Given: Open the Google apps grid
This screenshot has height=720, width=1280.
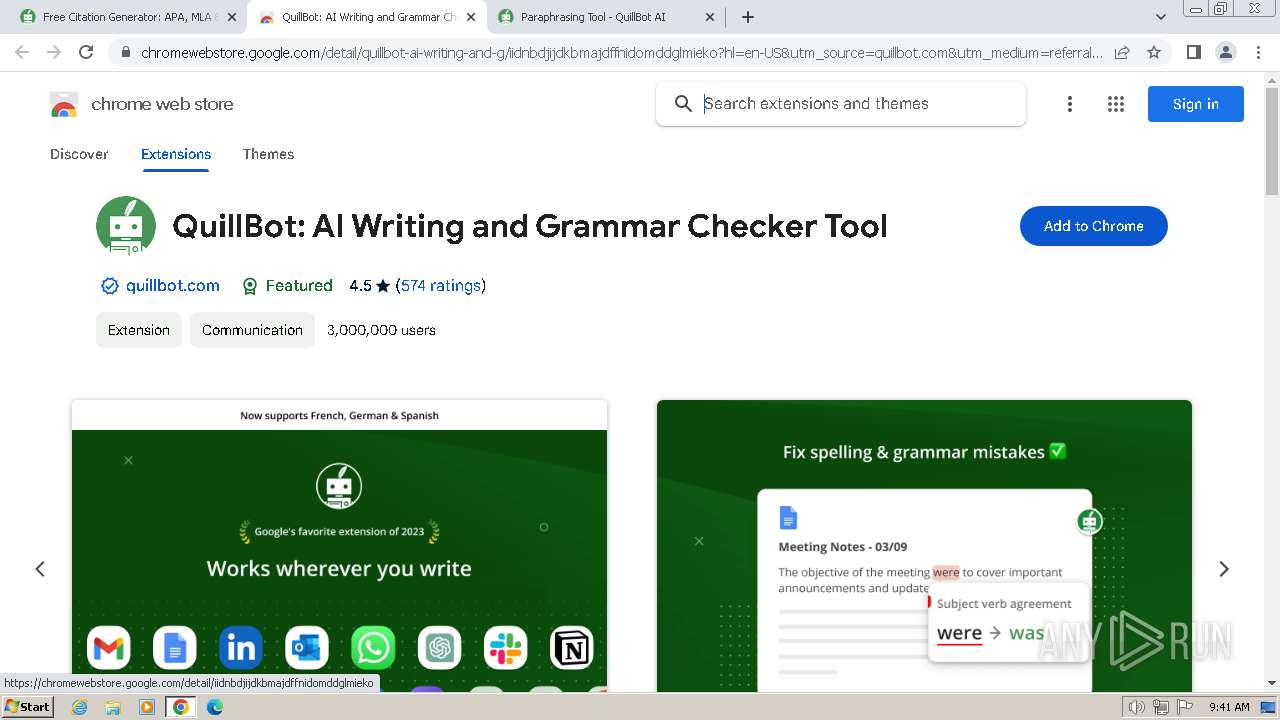Looking at the screenshot, I should tap(1116, 104).
